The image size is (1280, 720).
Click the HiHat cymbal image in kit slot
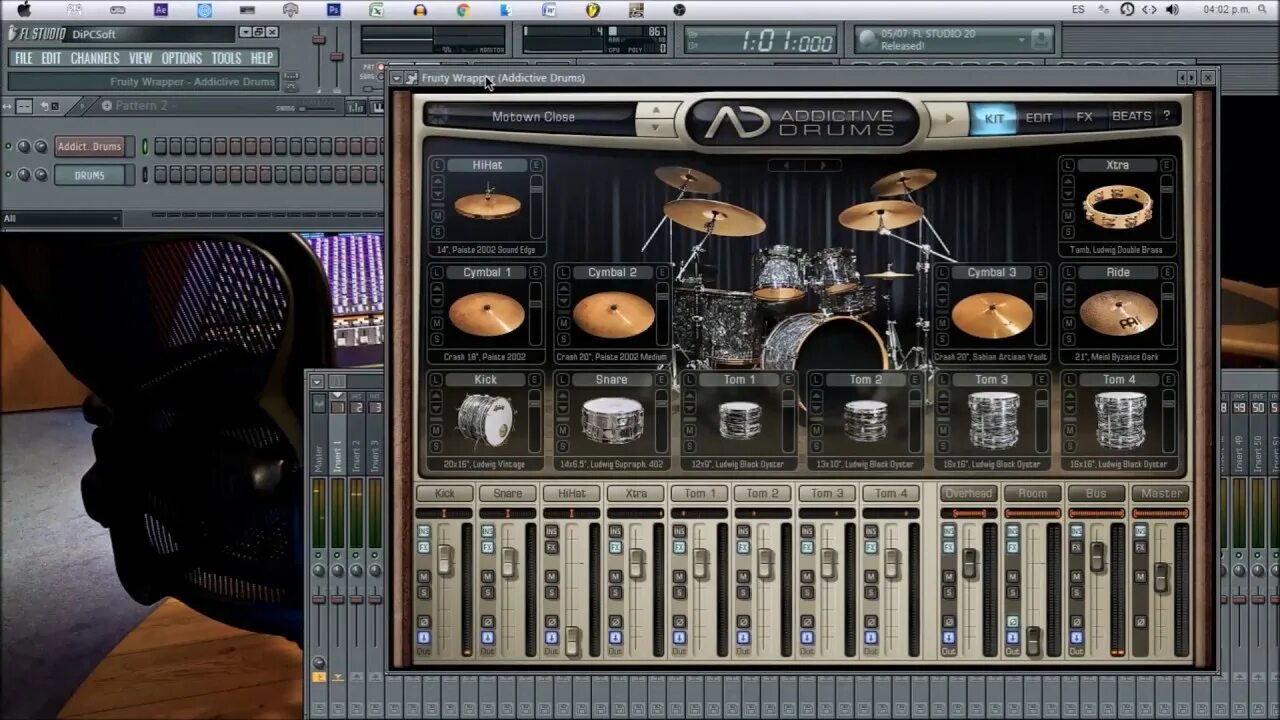pyautogui.click(x=487, y=205)
